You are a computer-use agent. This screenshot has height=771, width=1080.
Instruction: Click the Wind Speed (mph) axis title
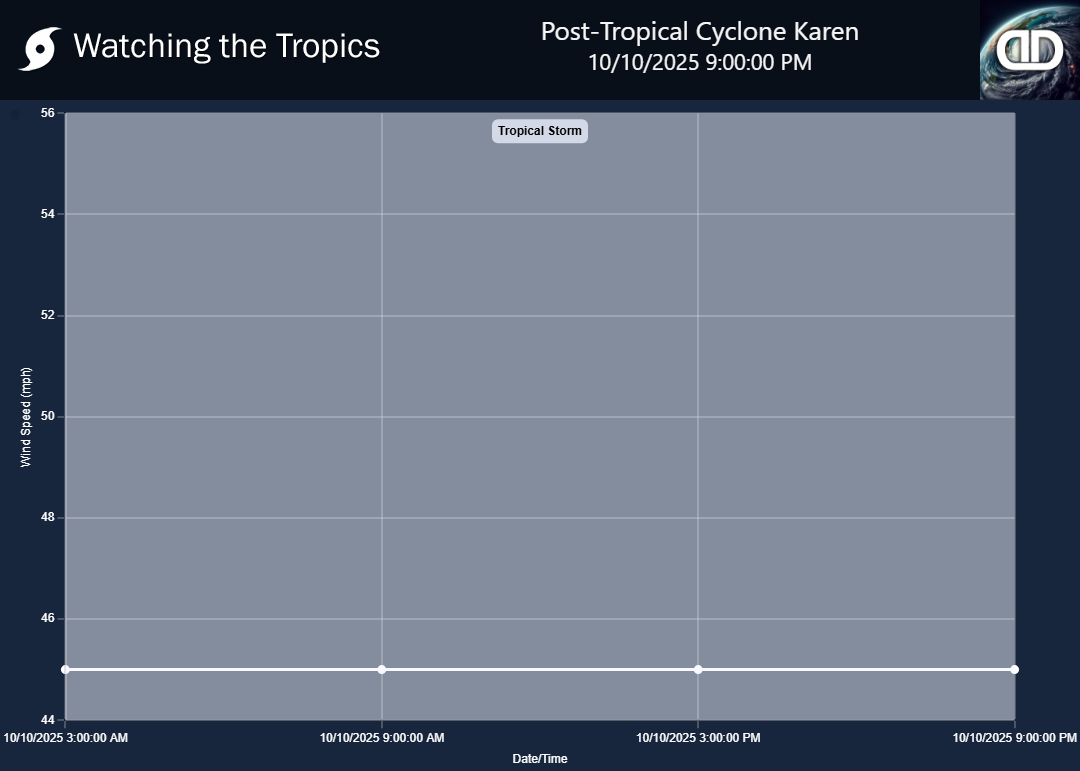coord(27,417)
